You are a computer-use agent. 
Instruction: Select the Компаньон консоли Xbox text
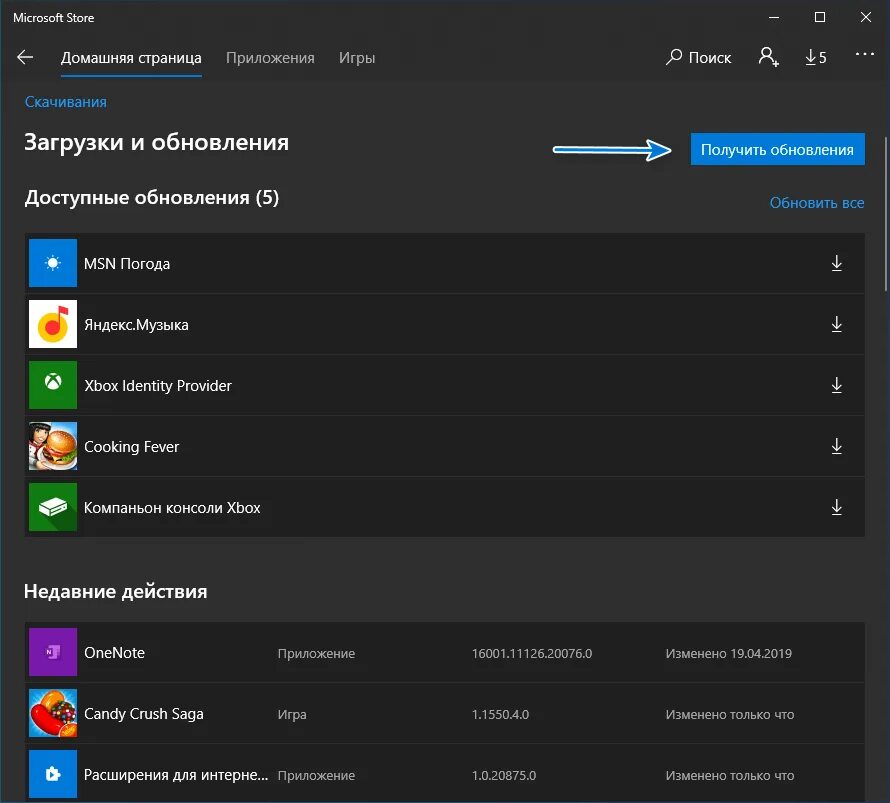point(172,508)
